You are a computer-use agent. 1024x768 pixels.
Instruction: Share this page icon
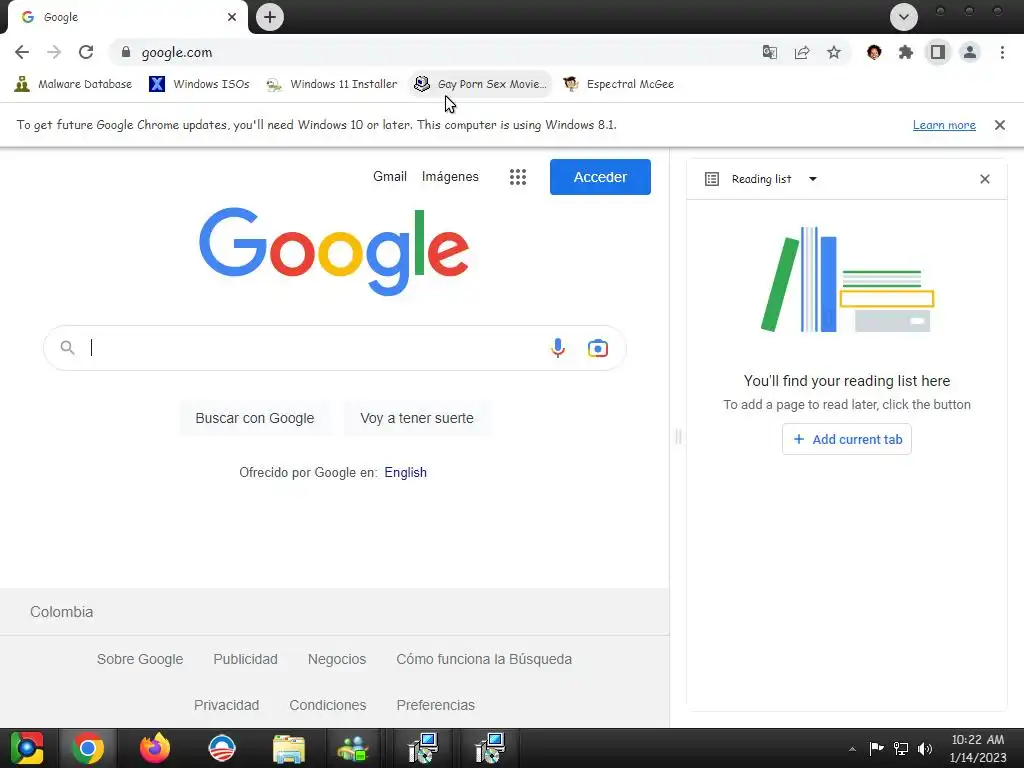802,52
